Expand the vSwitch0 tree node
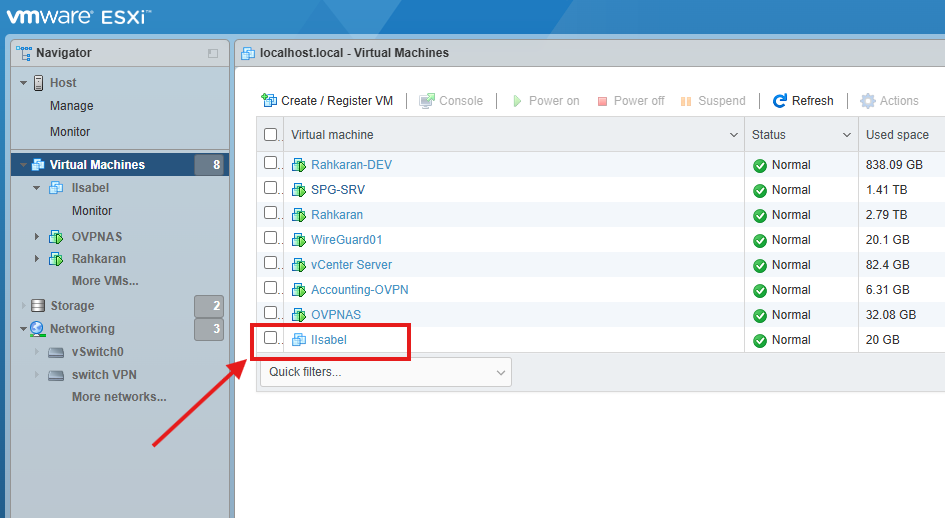The width and height of the screenshot is (945, 518). (37, 352)
